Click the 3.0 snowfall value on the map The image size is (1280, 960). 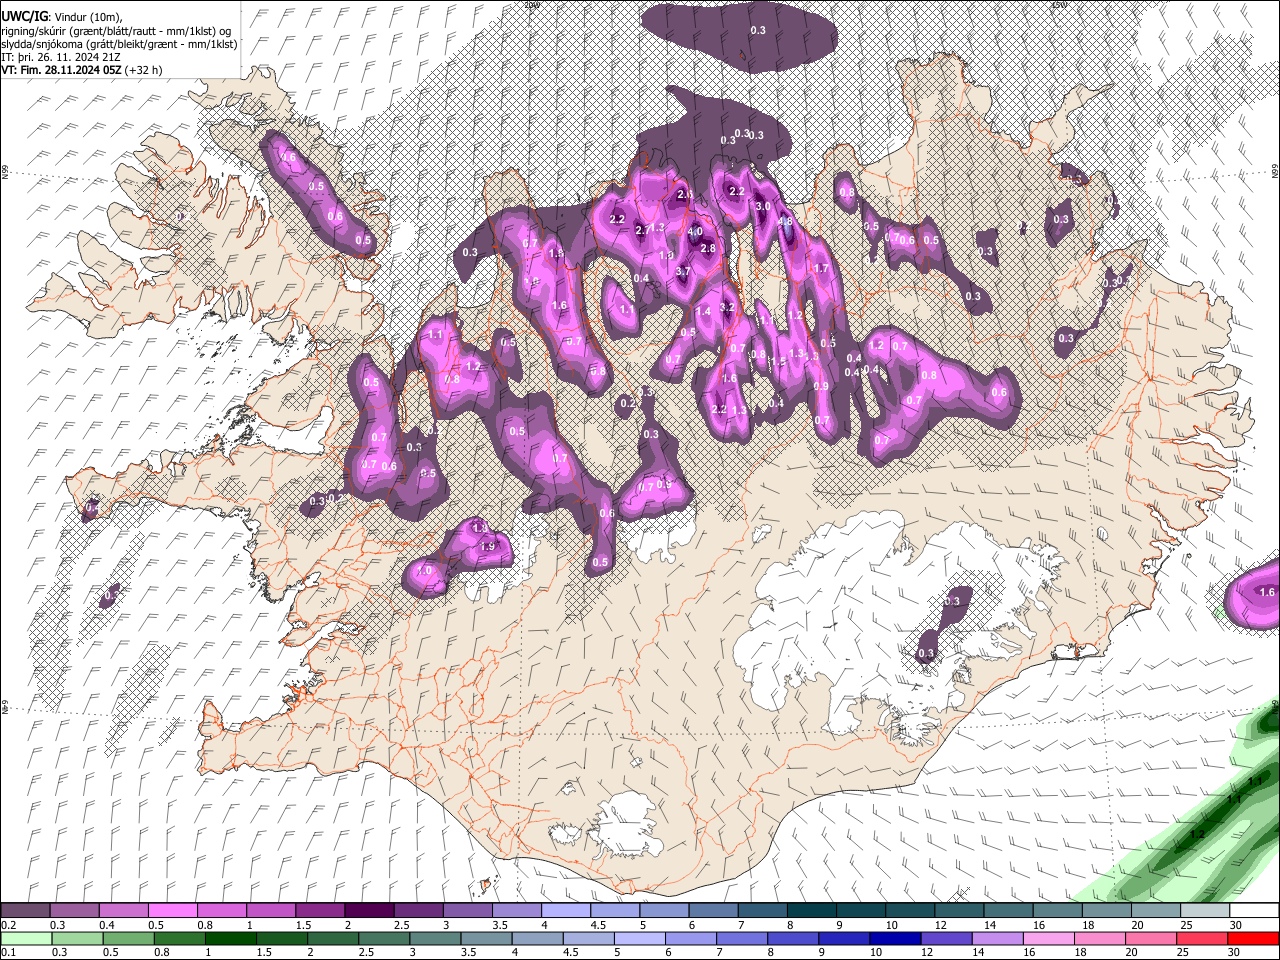[x=762, y=206]
